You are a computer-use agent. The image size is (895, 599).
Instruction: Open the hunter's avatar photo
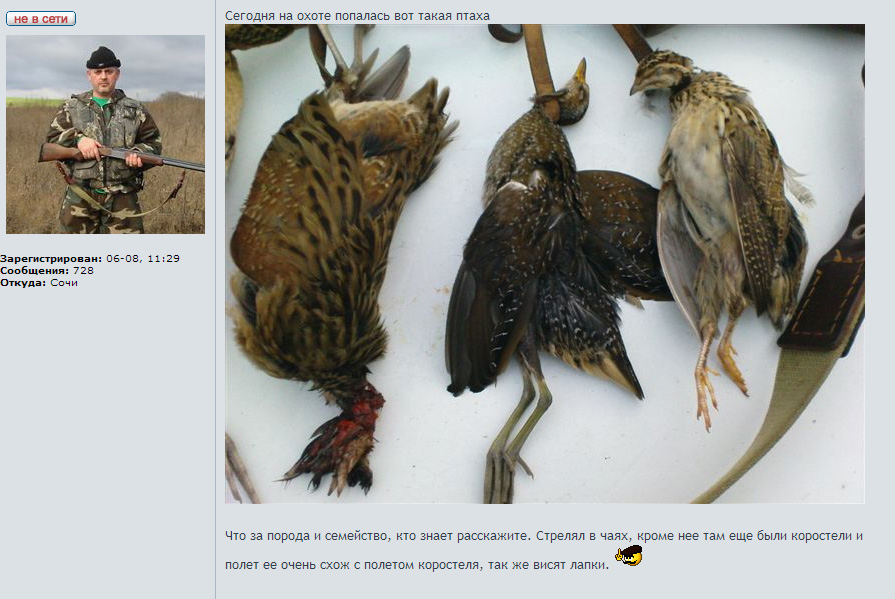tap(105, 134)
